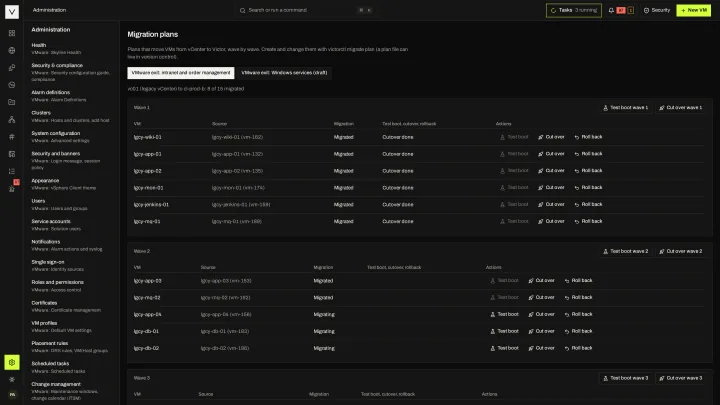Click the Migrating status for lgcy-db-02

click(324, 348)
